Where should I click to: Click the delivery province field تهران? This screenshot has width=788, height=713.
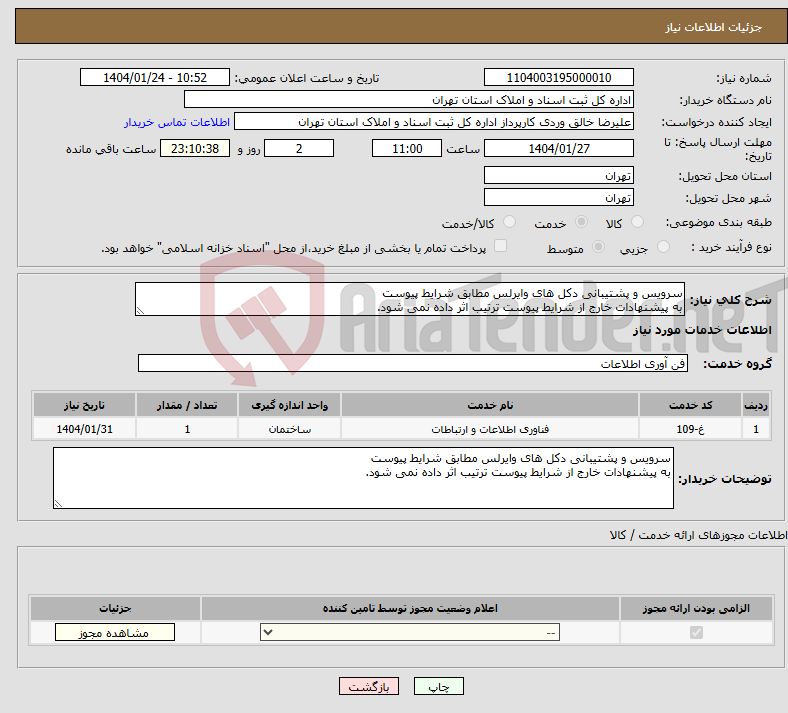pos(558,175)
